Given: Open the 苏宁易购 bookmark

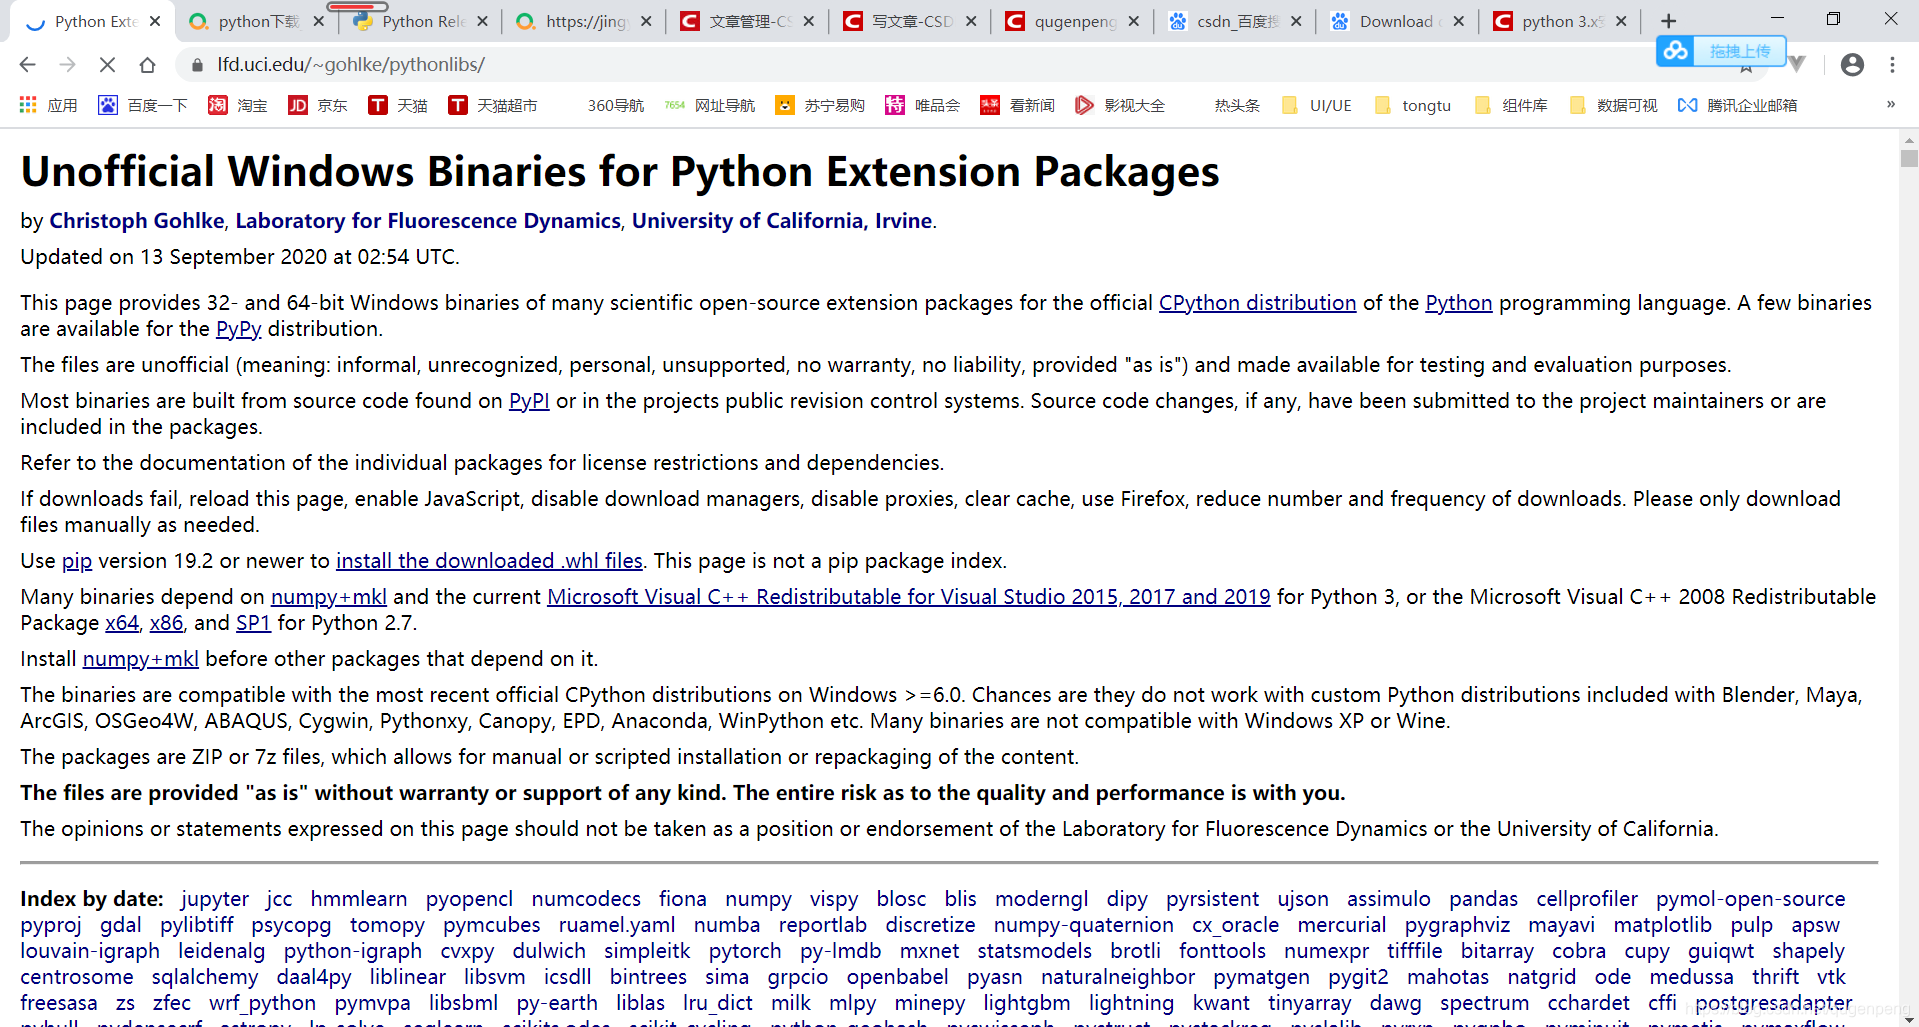Looking at the screenshot, I should (820, 105).
